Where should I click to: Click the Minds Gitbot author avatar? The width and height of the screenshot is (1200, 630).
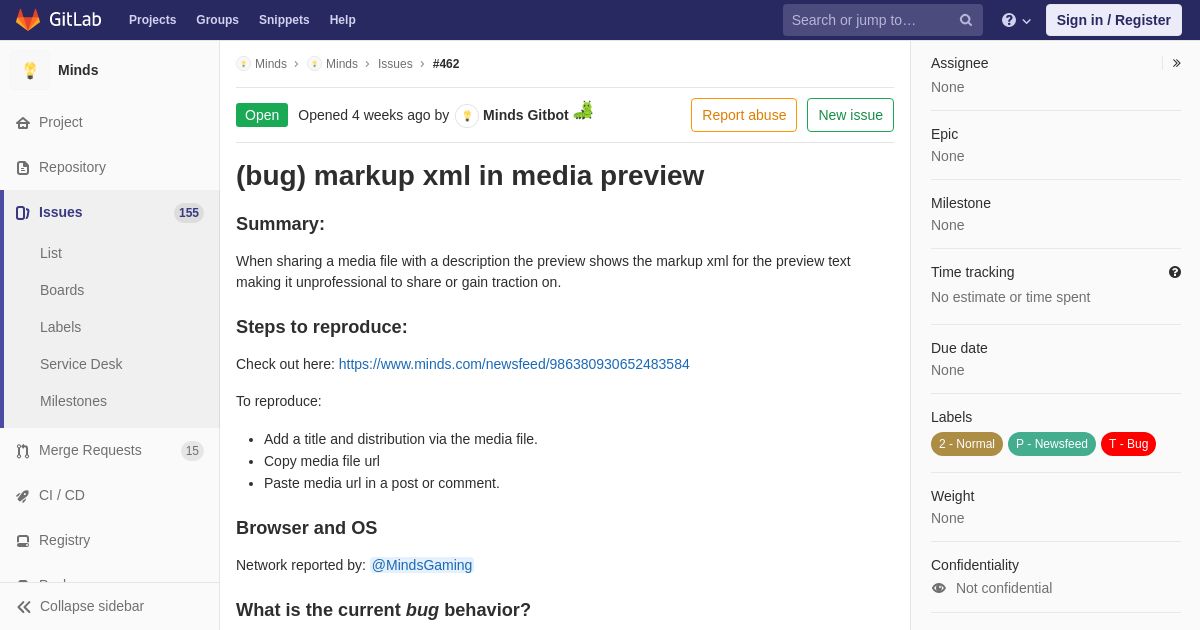point(467,116)
